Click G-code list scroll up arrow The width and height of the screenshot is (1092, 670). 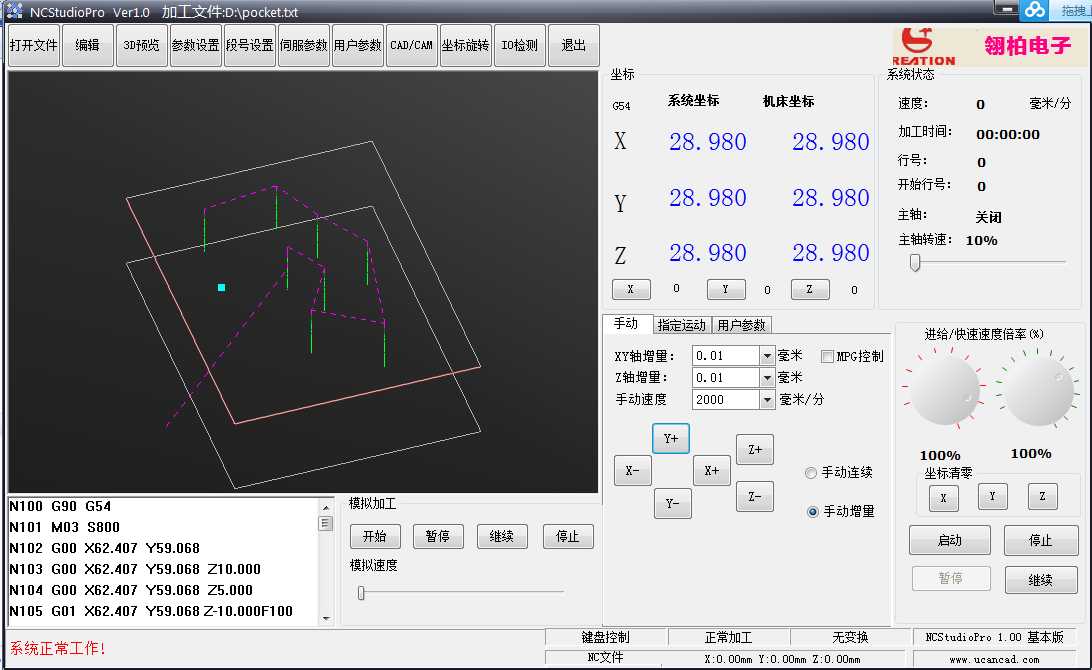coord(325,507)
